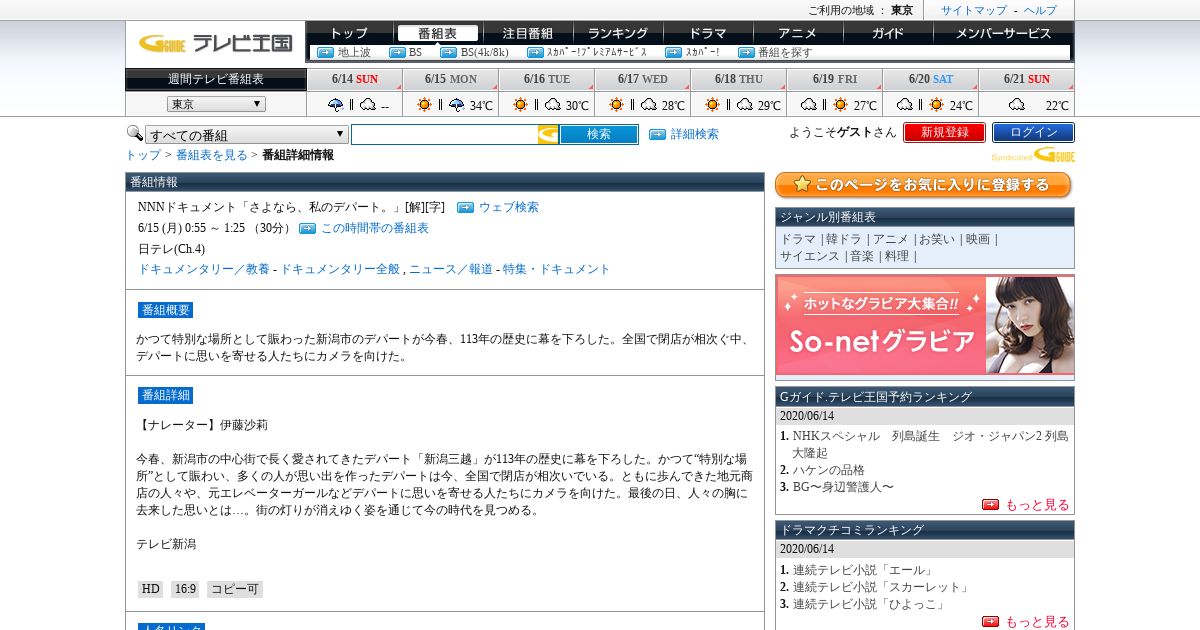
Task: Select 6/21 SUN date tab
Action: [1026, 79]
